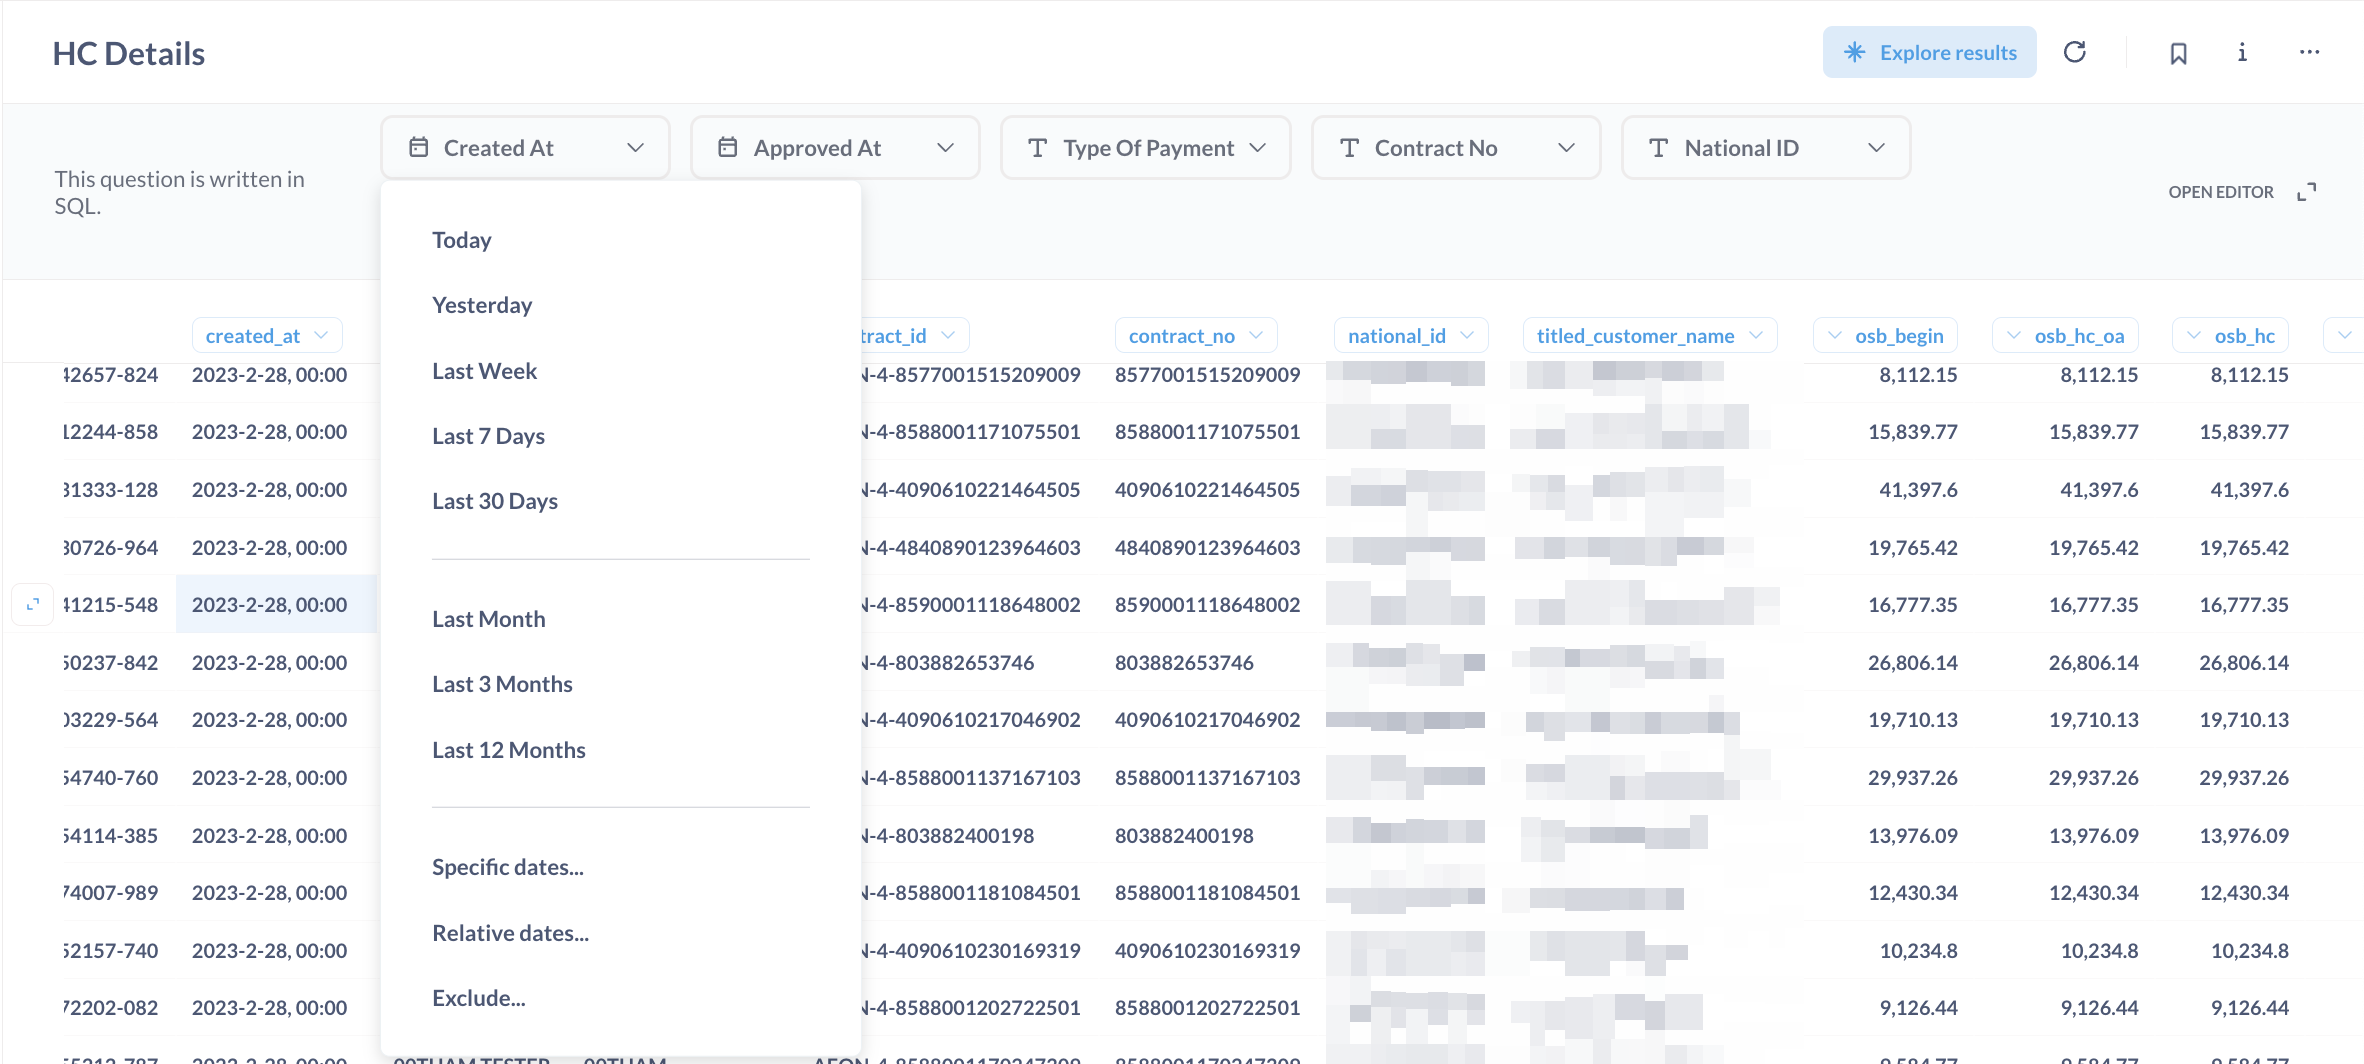Click the text icon in National ID filter
Screen dimensions: 2364x1064
pyautogui.click(x=1659, y=148)
